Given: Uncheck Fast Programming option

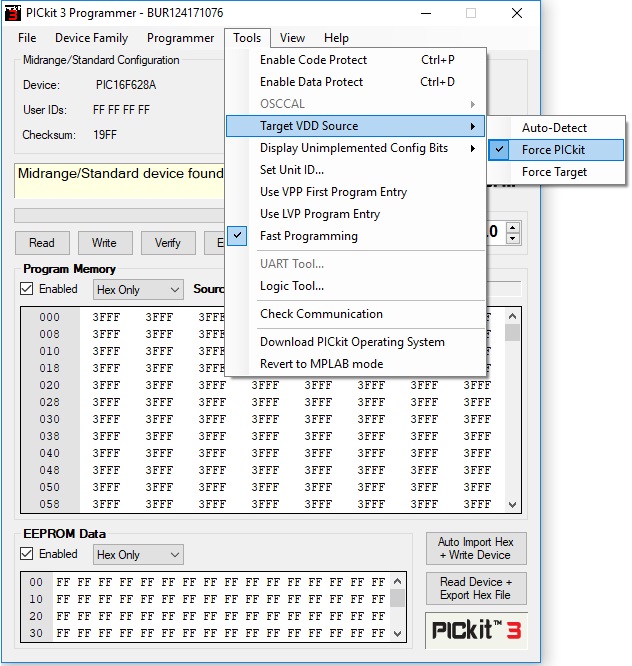Looking at the screenshot, I should coord(356,236).
